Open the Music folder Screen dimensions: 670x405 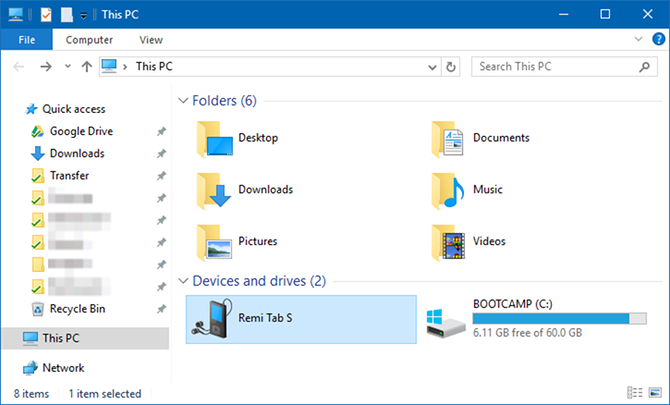(x=467, y=190)
